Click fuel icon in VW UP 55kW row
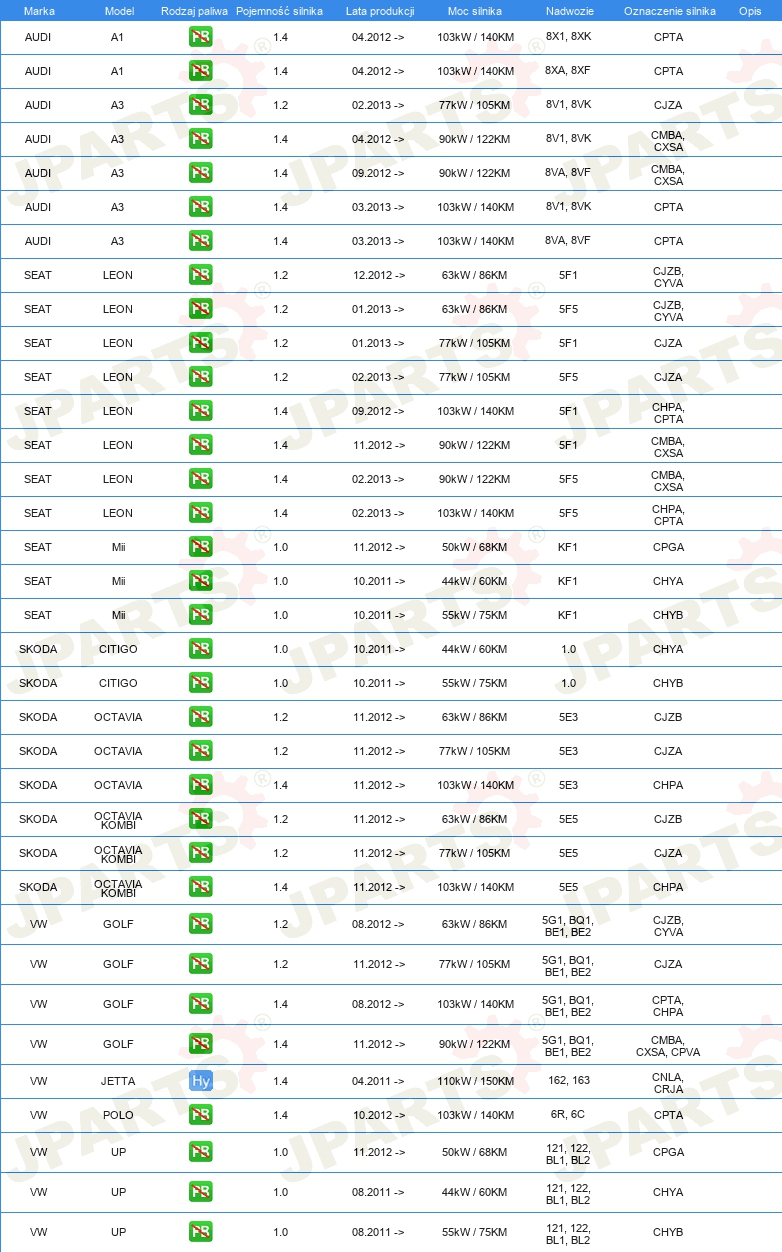 coord(200,1232)
